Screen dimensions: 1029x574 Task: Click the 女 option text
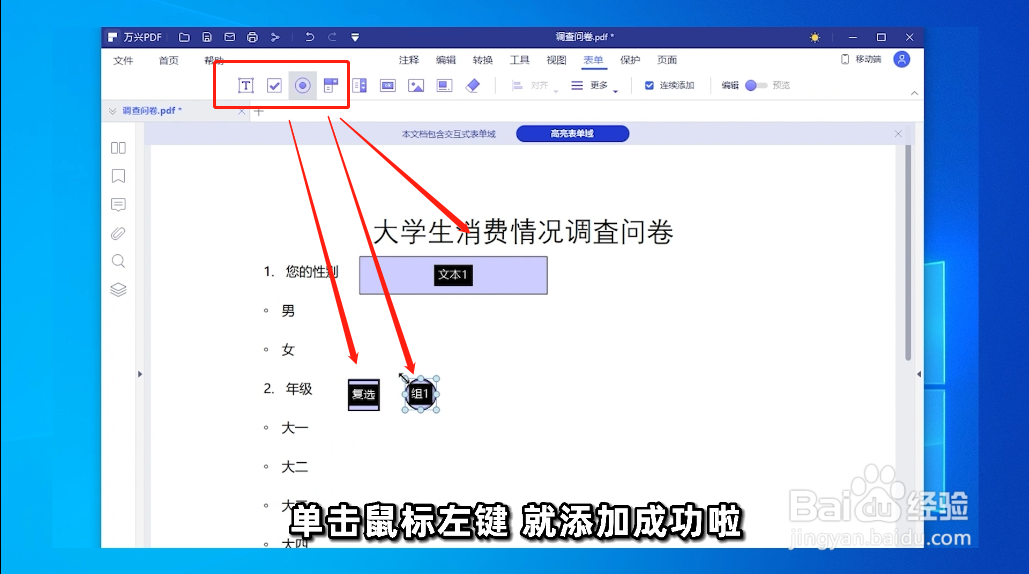288,350
